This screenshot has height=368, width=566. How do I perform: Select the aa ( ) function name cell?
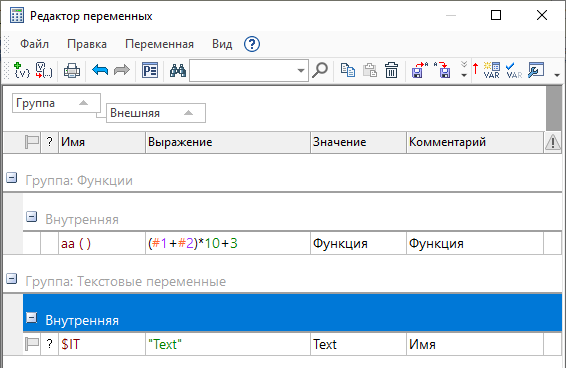102,243
